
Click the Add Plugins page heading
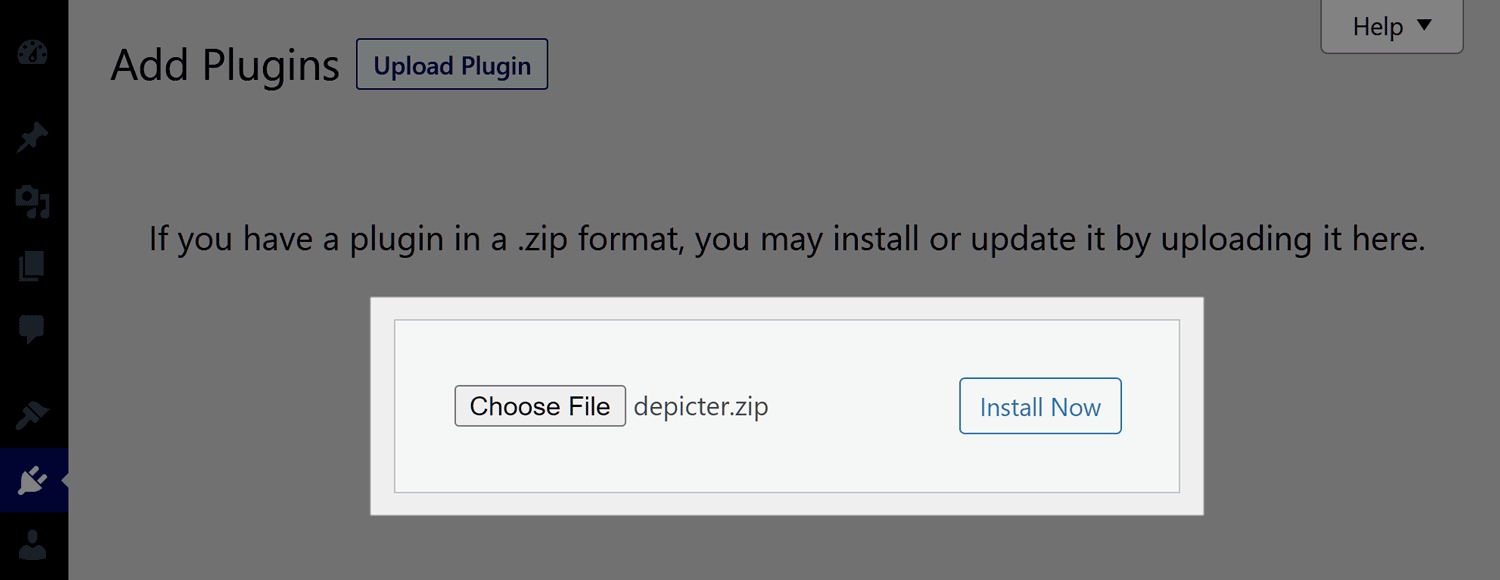(x=225, y=66)
